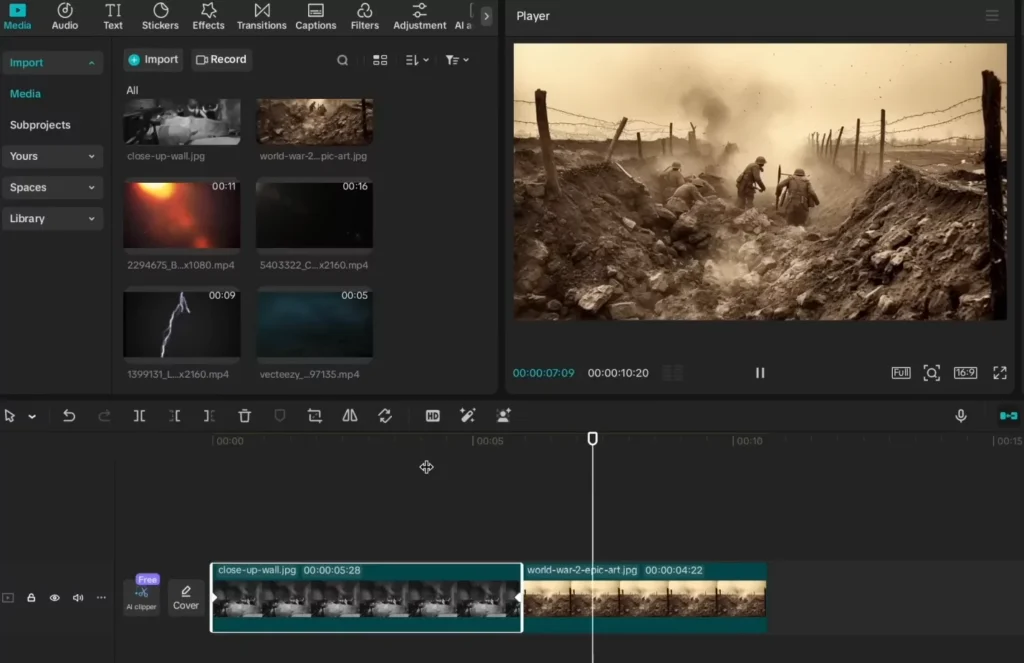
Task: Open the Player panel menu
Action: coord(992,16)
